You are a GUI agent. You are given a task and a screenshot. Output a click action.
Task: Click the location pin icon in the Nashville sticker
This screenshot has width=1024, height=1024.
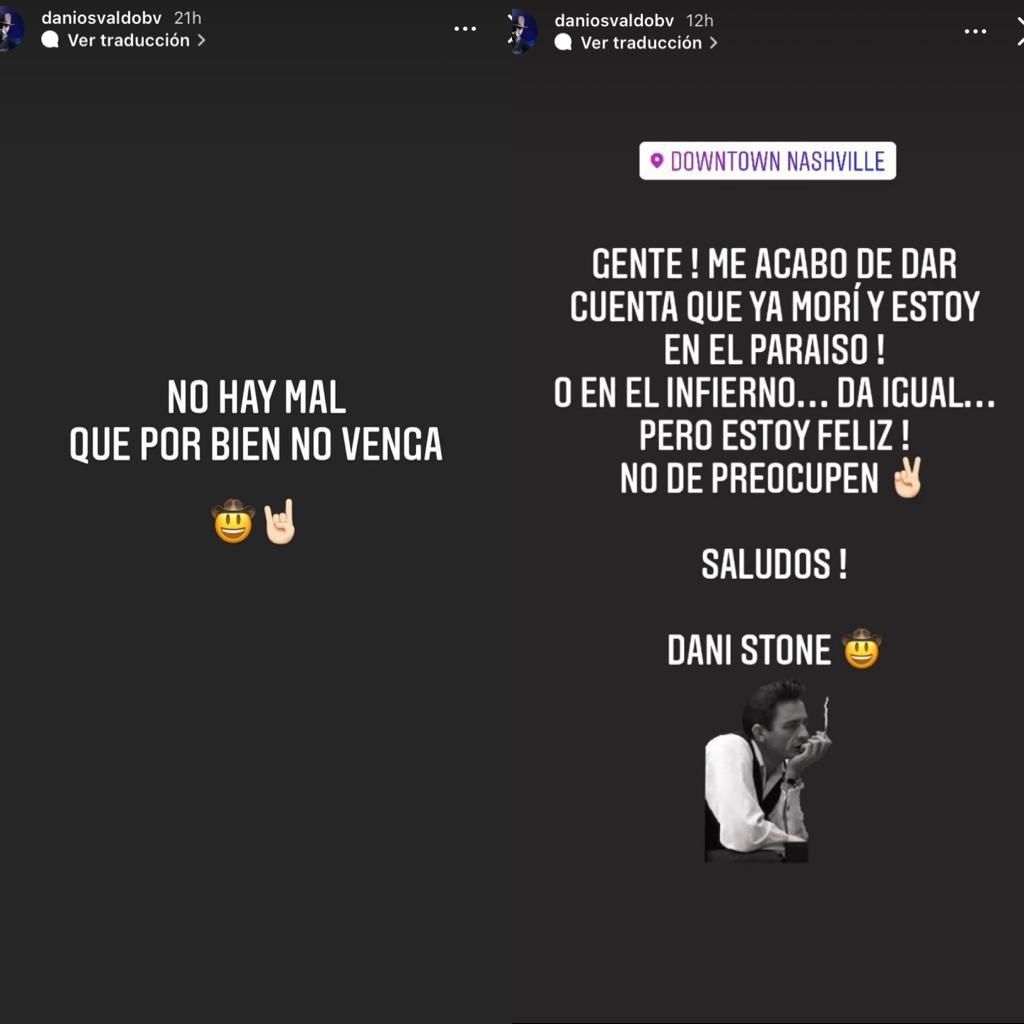click(x=657, y=160)
